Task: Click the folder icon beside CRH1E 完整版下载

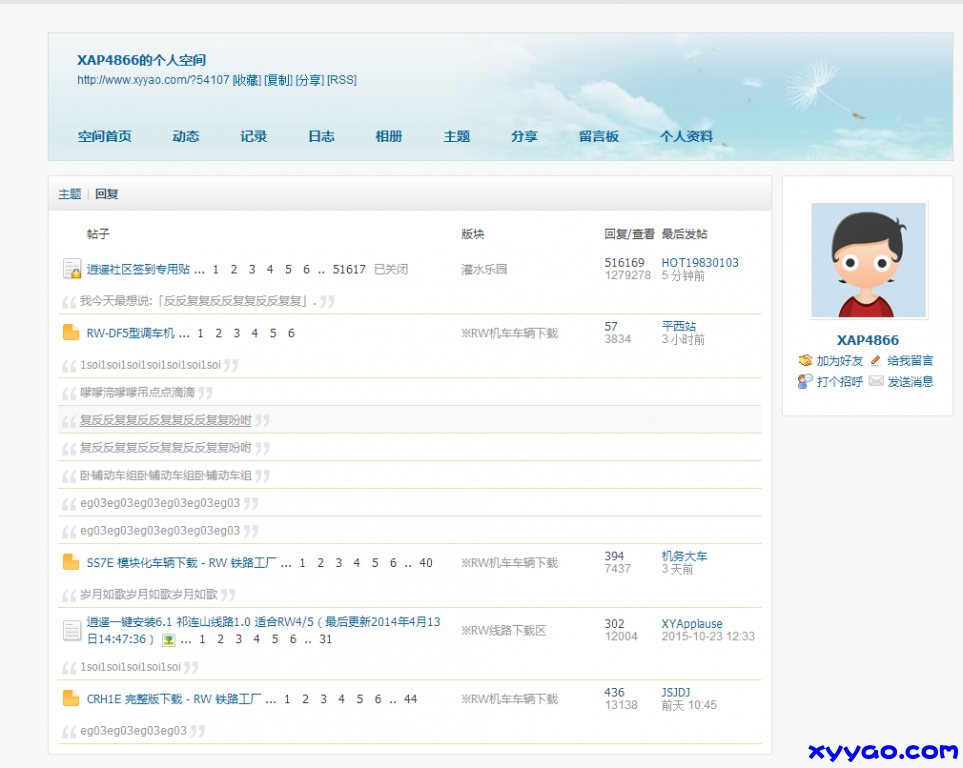Action: pos(71,699)
